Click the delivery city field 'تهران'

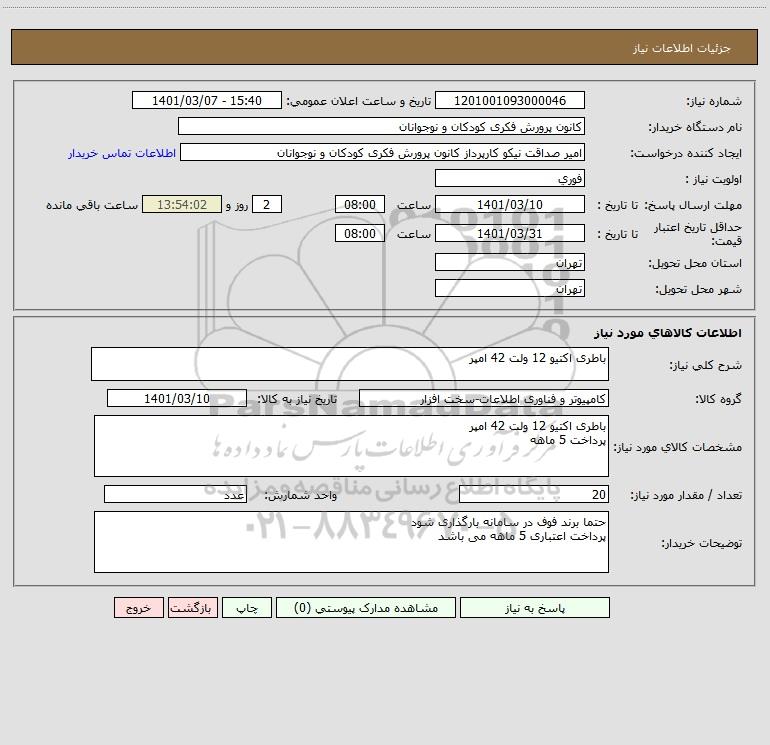coord(510,288)
